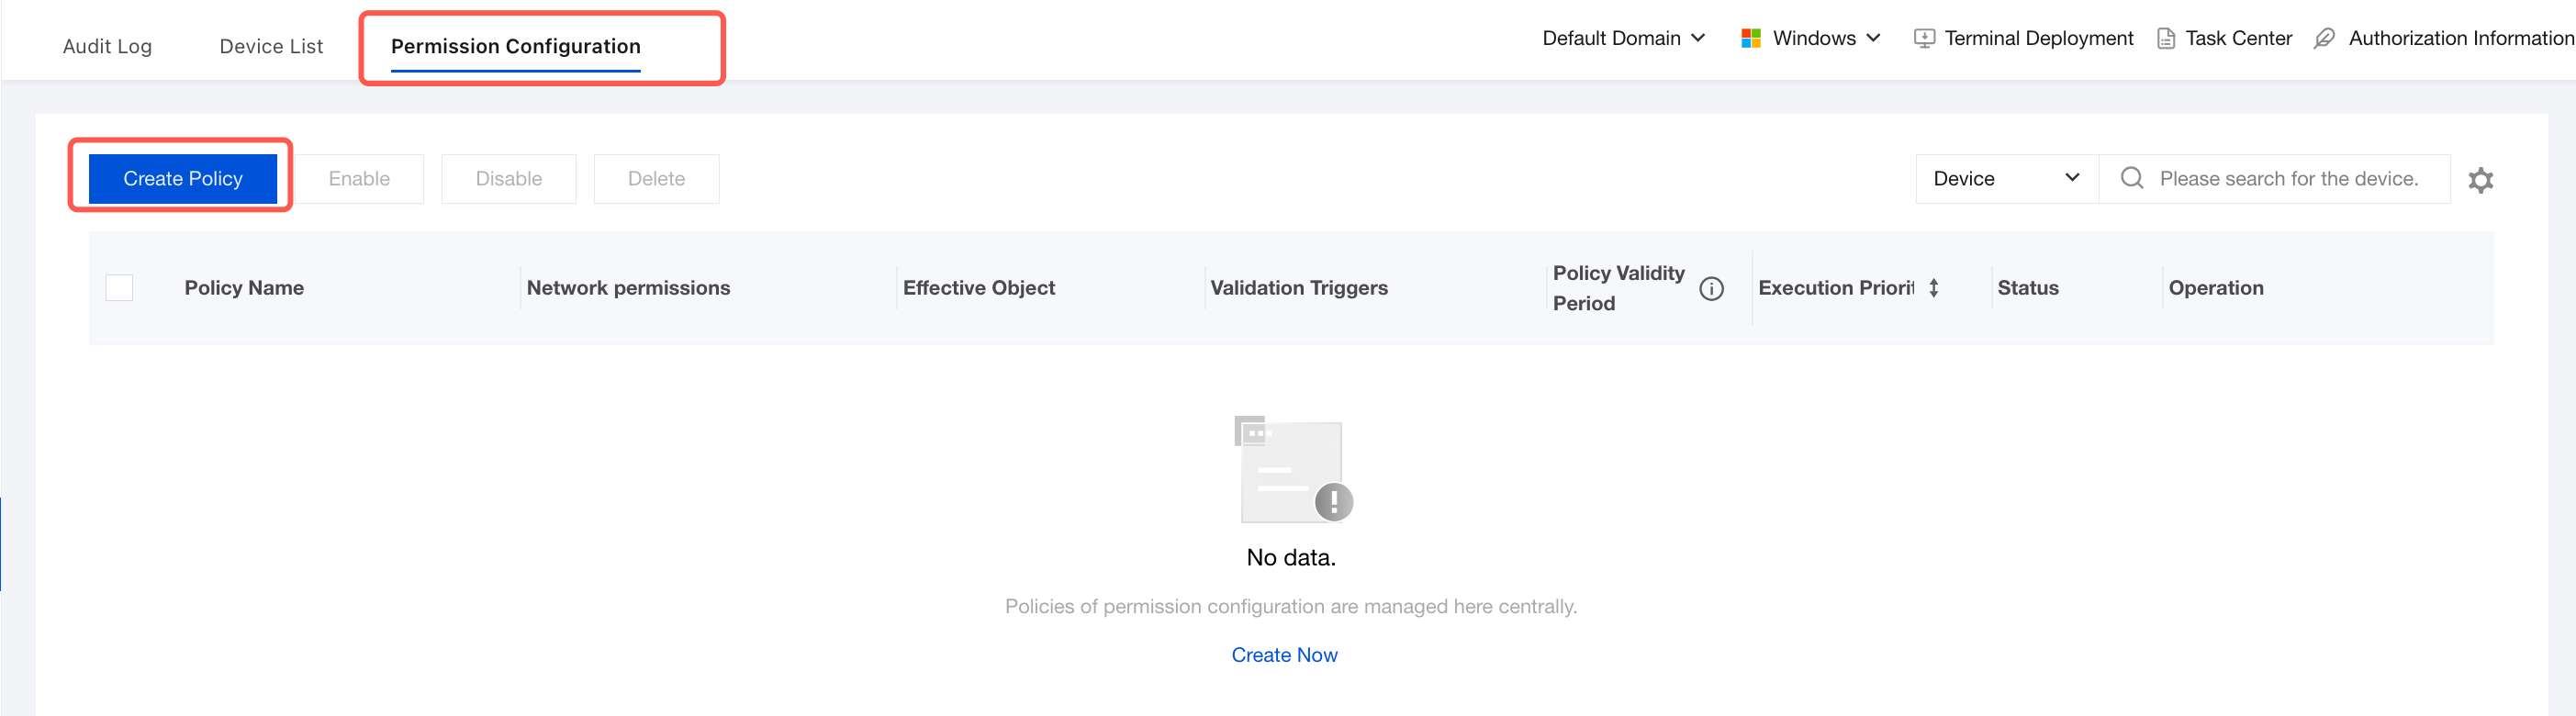Open the Device search type dropdown
This screenshot has height=716, width=2576.
coord(2006,179)
